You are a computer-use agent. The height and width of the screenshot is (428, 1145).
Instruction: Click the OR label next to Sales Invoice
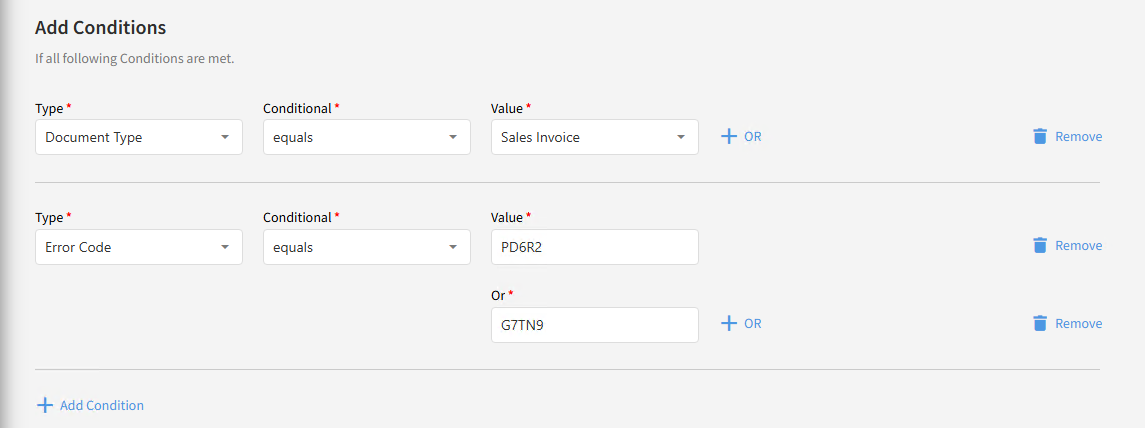753,136
